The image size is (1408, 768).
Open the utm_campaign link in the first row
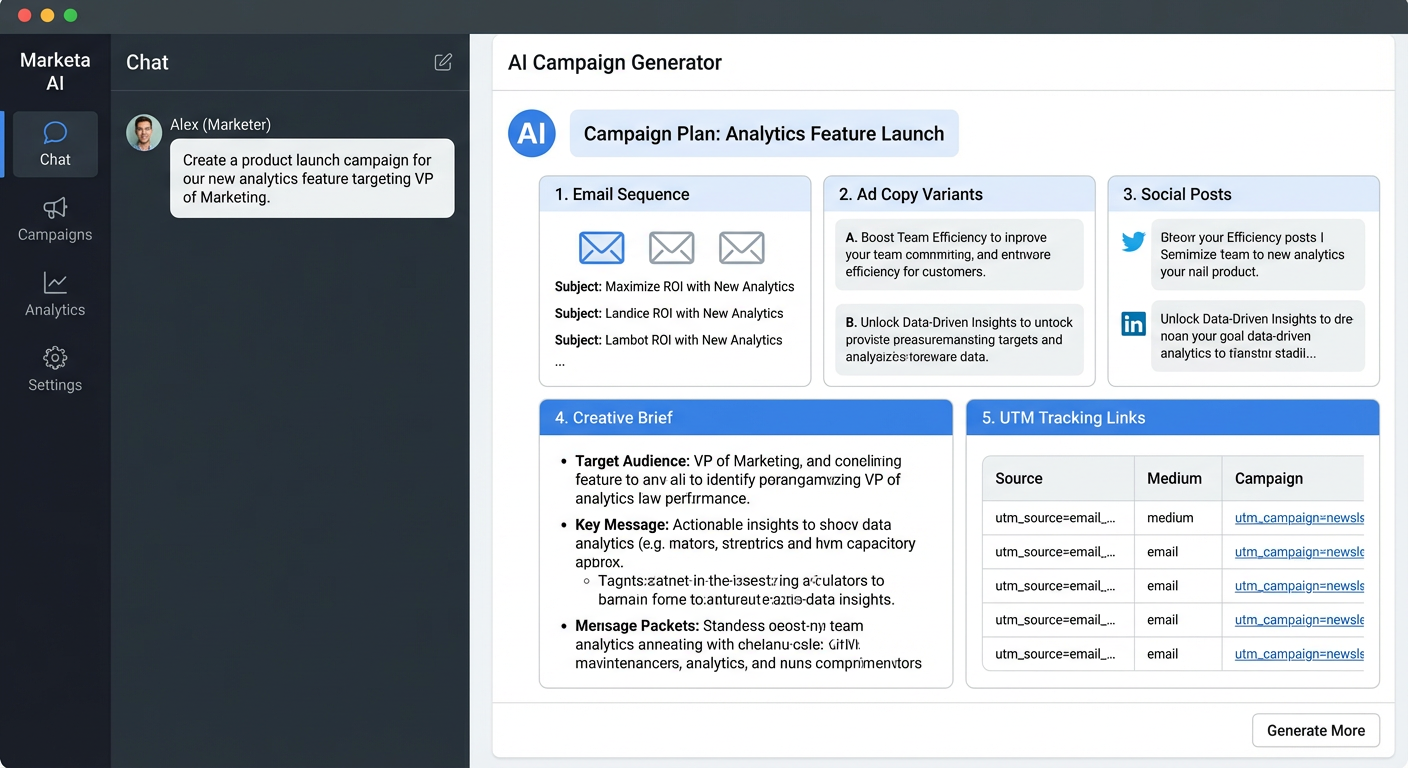pos(1298,518)
